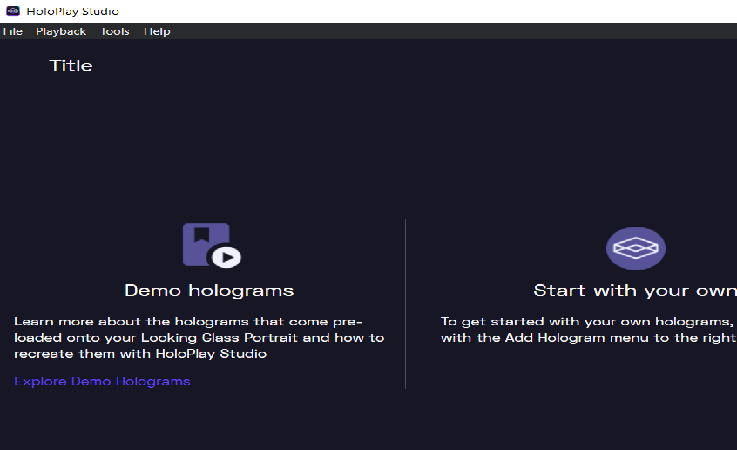Click the HoloPlay Studio app icon

(13, 11)
